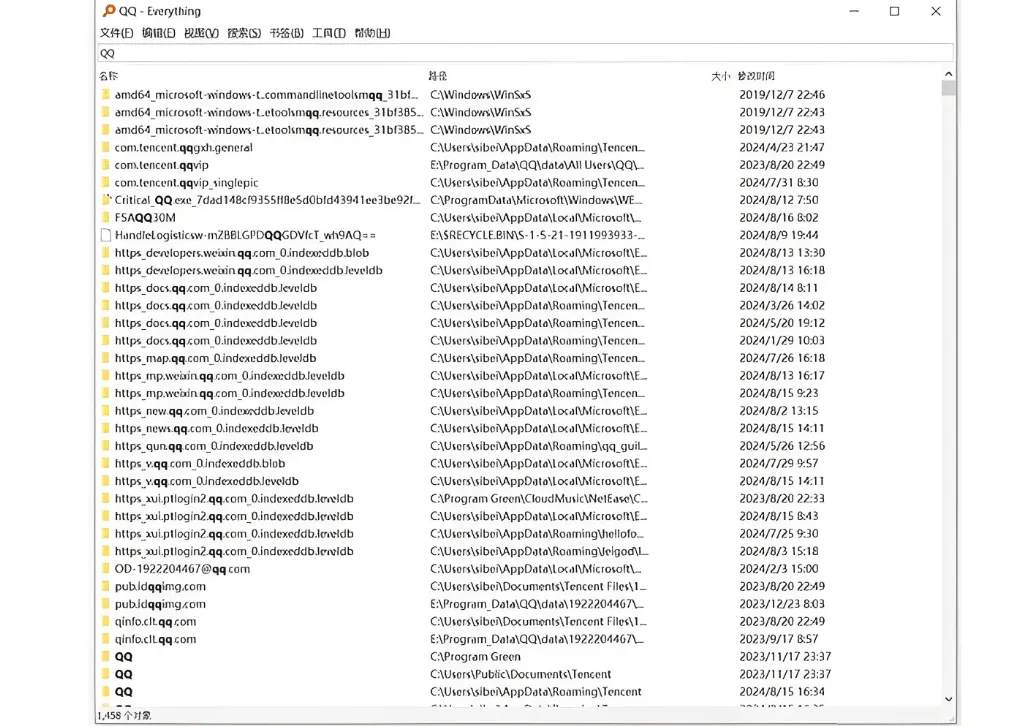Click the Everything magnifier icon in title bar

[x=109, y=11]
